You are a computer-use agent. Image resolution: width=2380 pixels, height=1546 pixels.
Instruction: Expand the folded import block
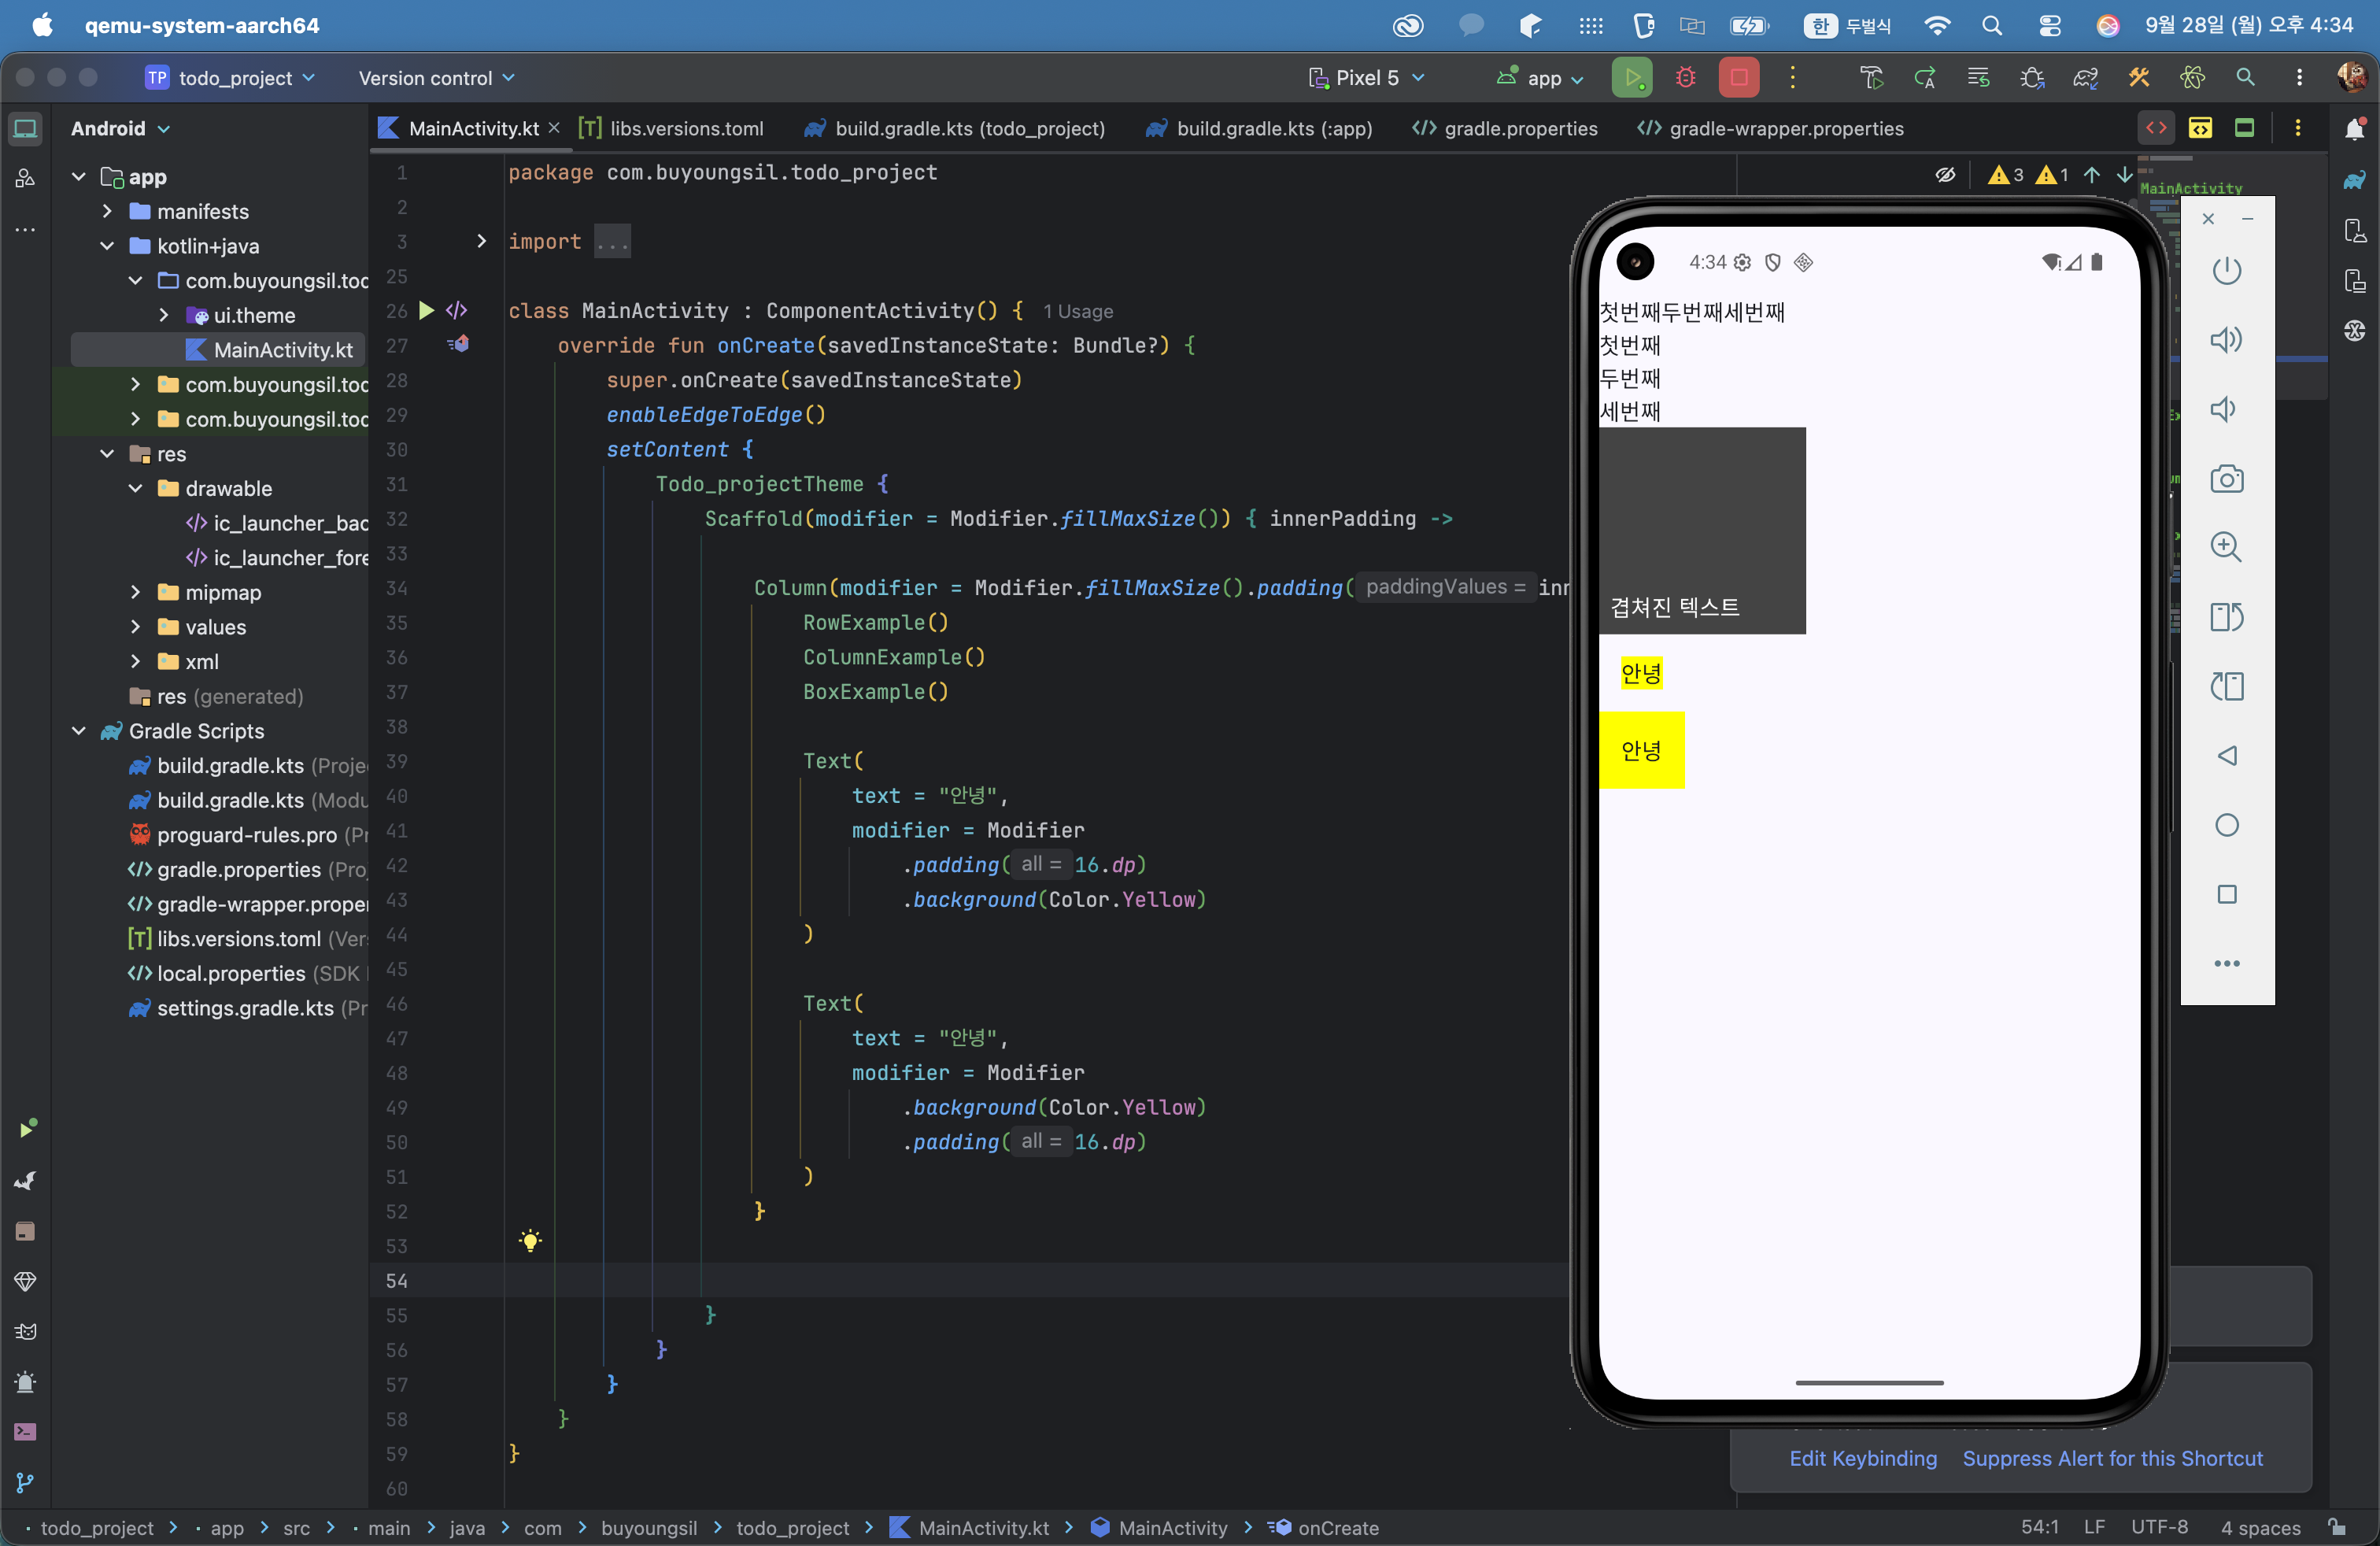pyautogui.click(x=481, y=241)
